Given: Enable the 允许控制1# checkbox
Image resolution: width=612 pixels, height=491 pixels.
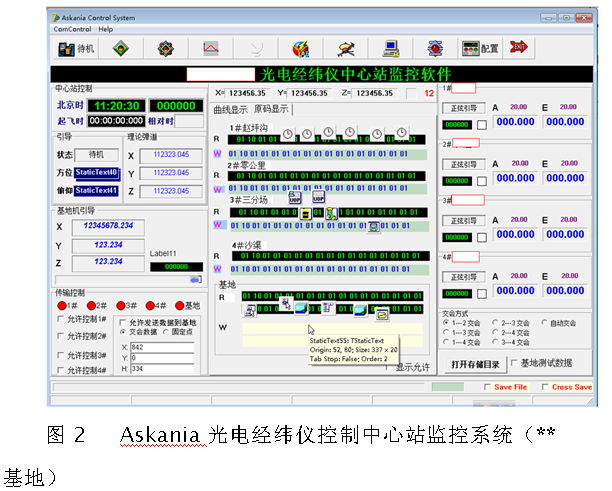Looking at the screenshot, I should [x=61, y=319].
